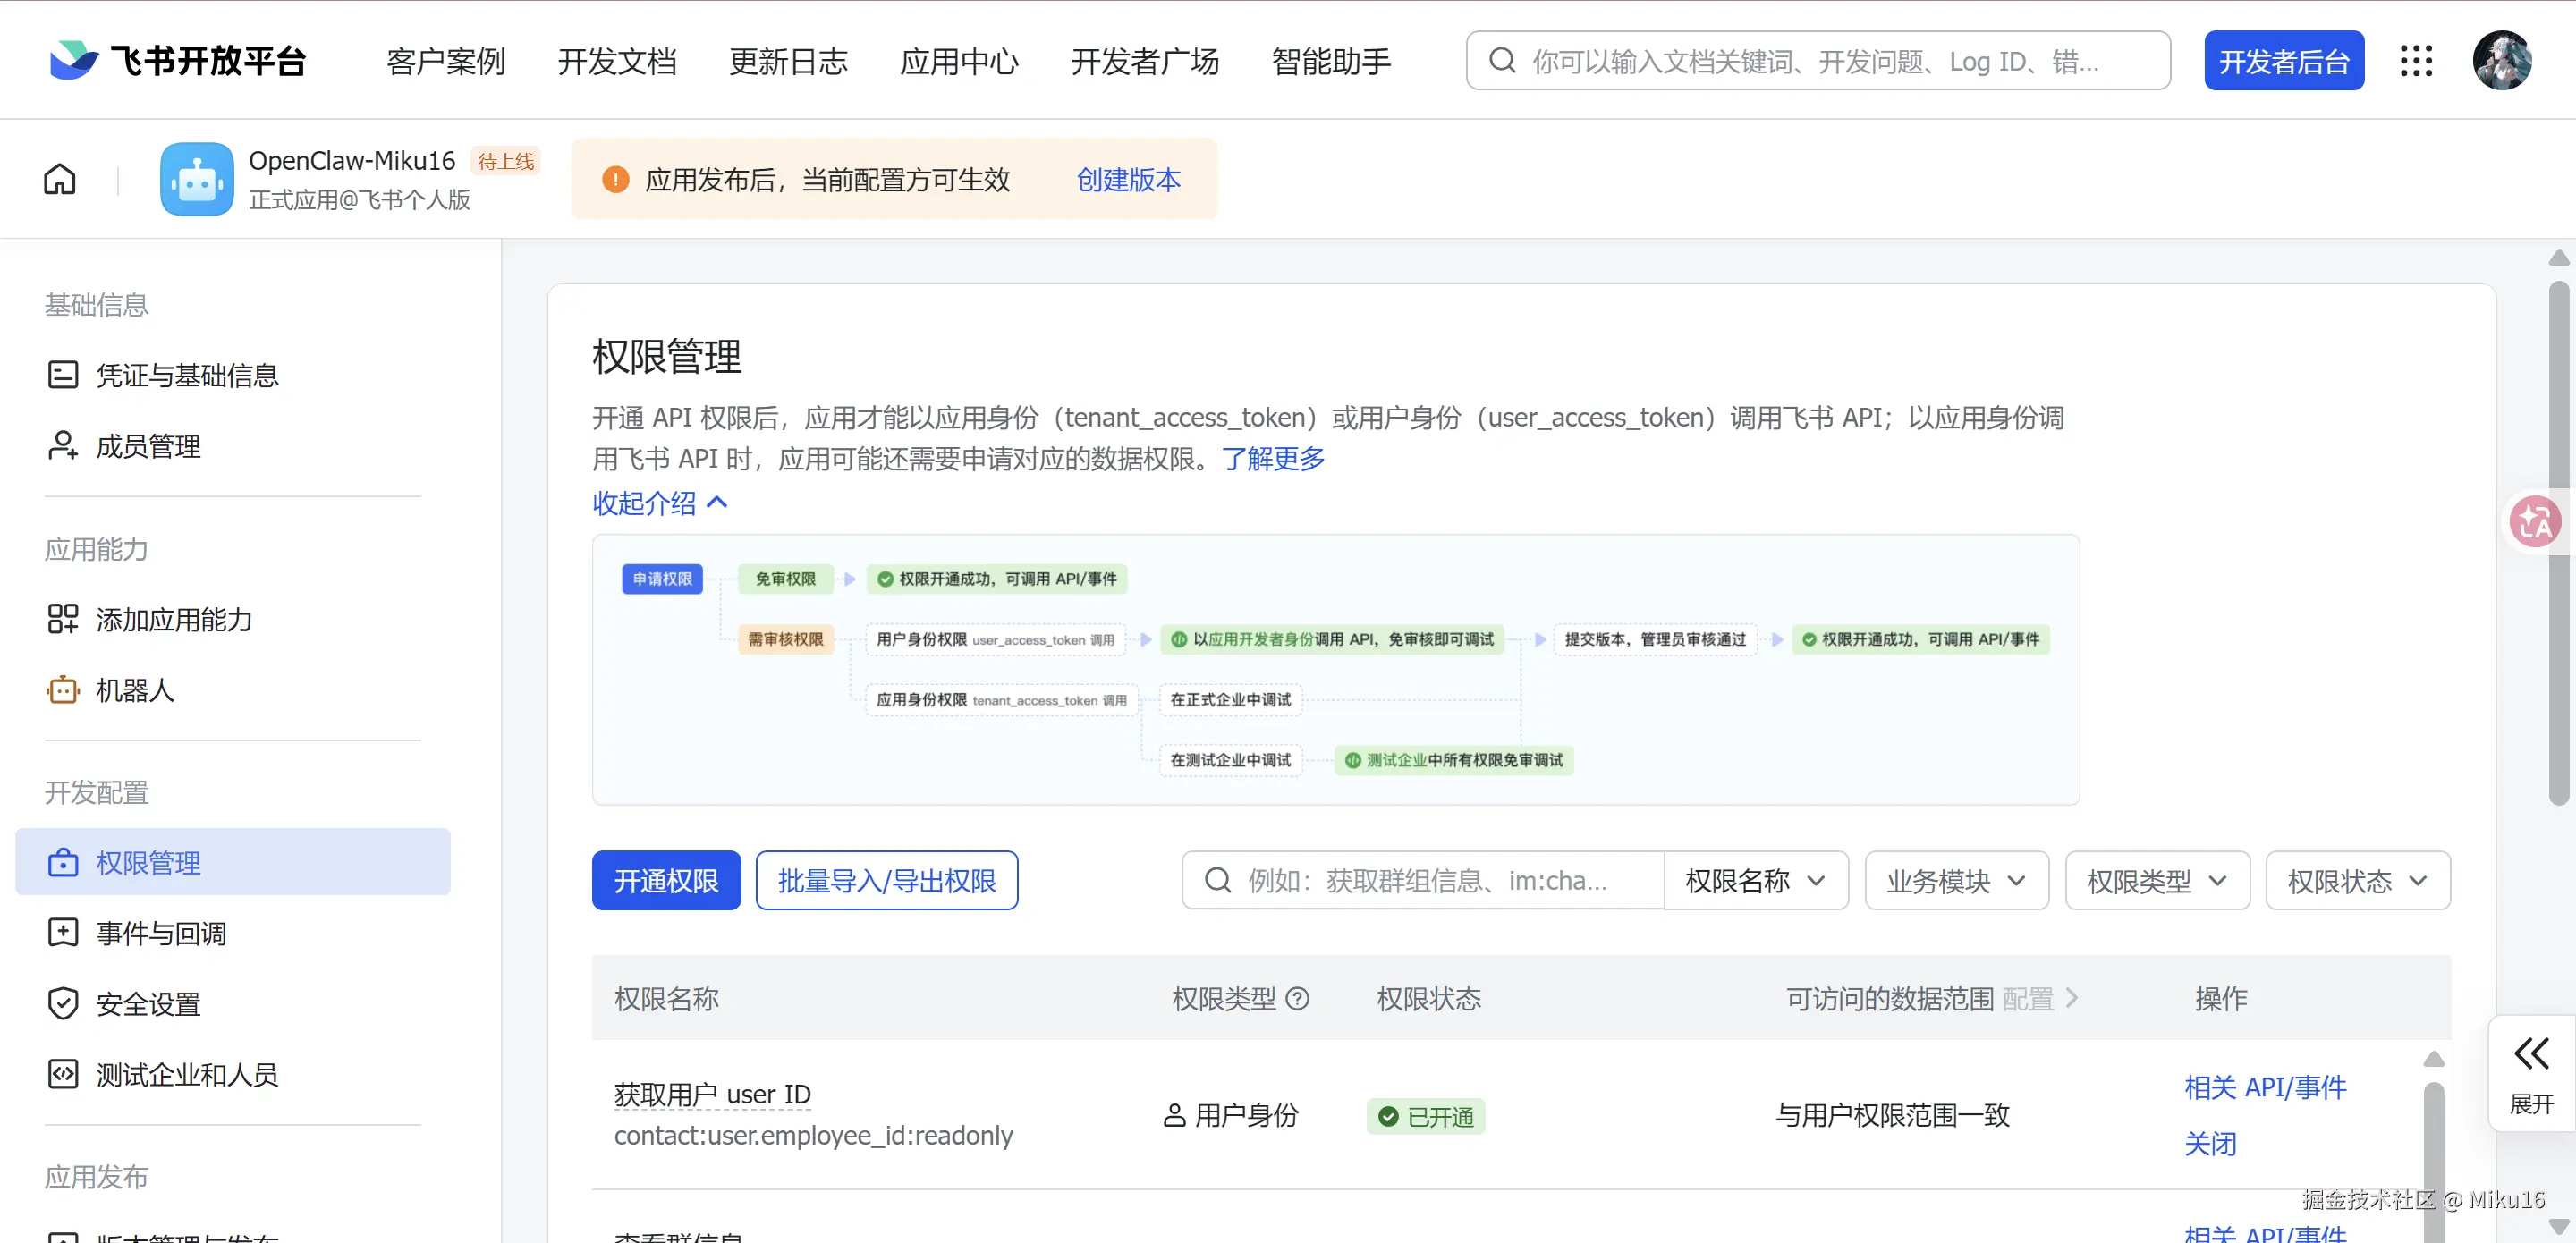This screenshot has height=1243, width=2576.
Task: Open 机器人 robot sidebar item
Action: pyautogui.click(x=135, y=690)
